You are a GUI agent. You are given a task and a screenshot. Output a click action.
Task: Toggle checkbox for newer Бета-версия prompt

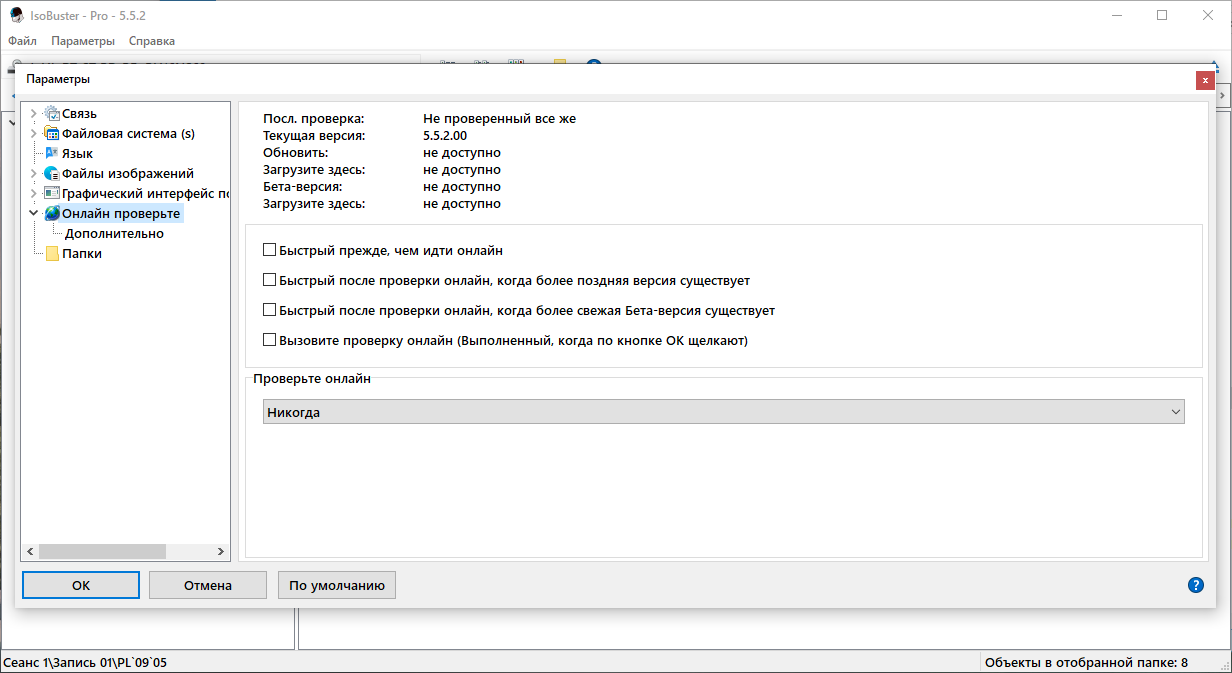[x=269, y=310]
